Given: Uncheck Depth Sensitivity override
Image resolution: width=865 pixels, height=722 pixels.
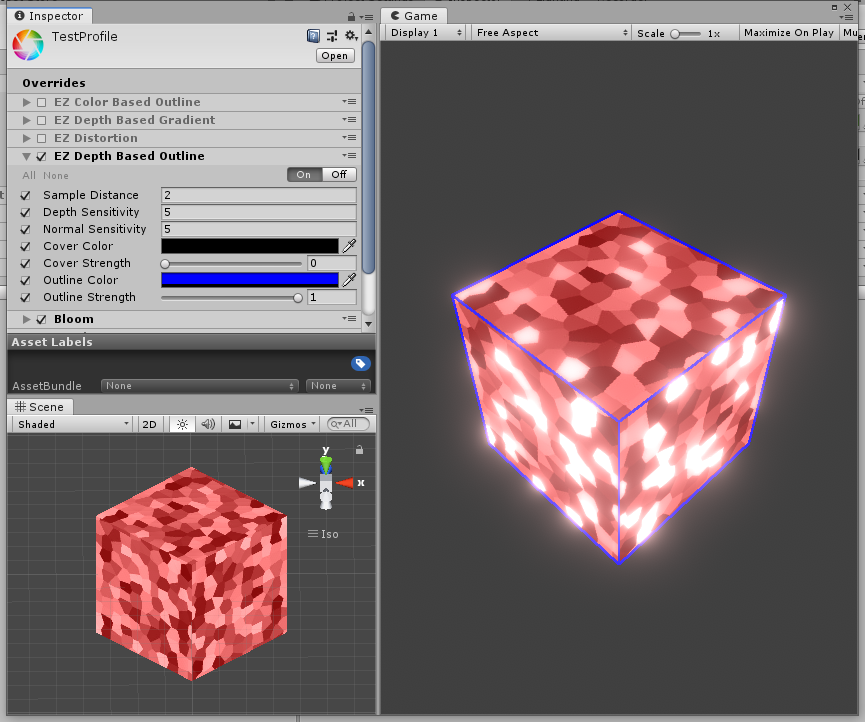Looking at the screenshot, I should (25, 212).
